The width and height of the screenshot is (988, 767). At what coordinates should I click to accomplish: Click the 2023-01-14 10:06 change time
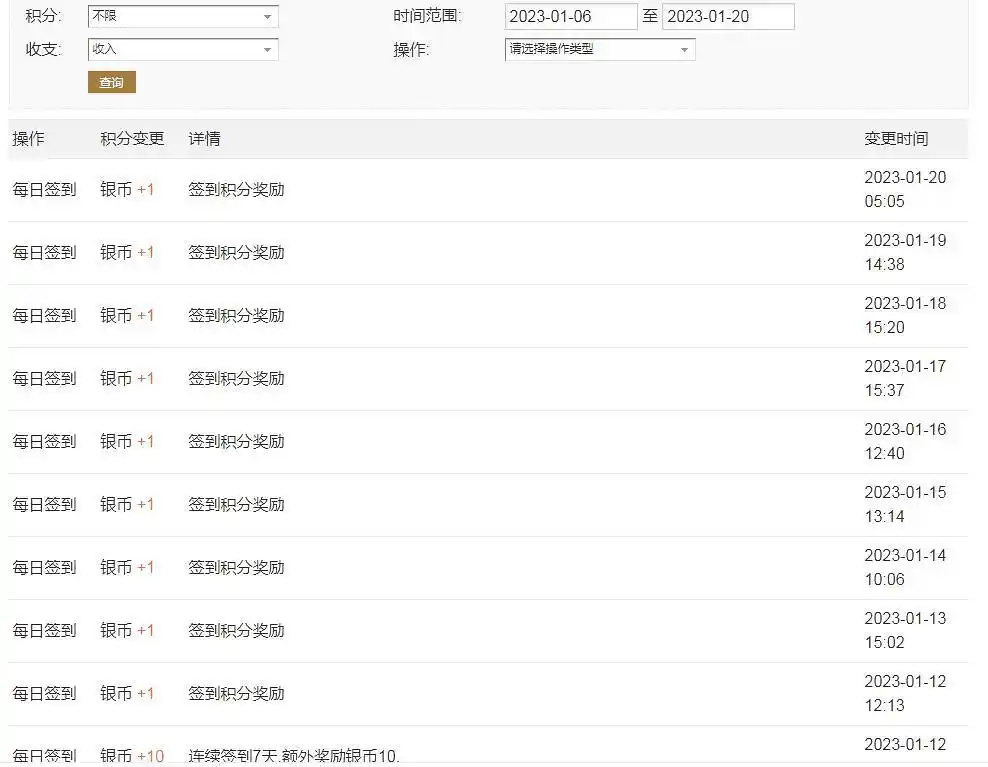[x=904, y=567]
